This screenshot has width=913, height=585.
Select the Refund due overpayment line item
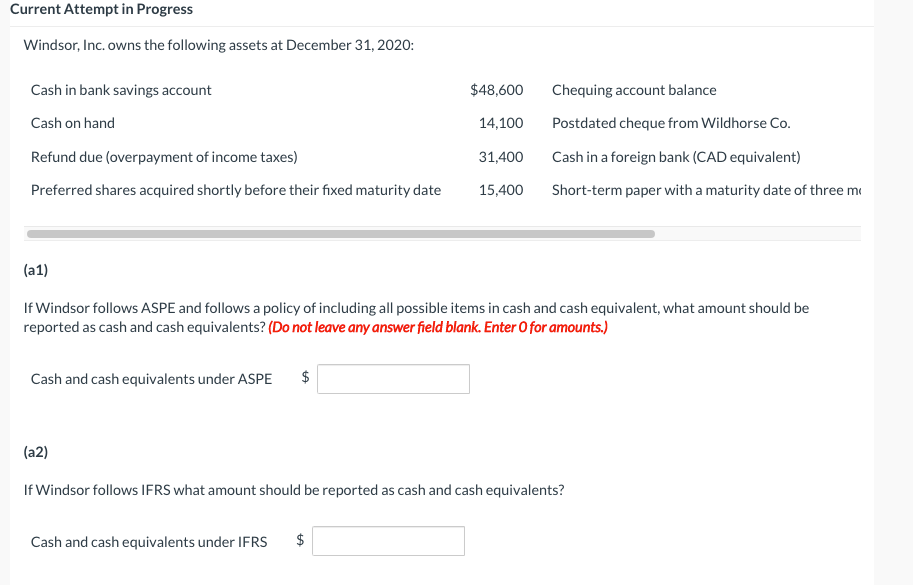[x=162, y=156]
